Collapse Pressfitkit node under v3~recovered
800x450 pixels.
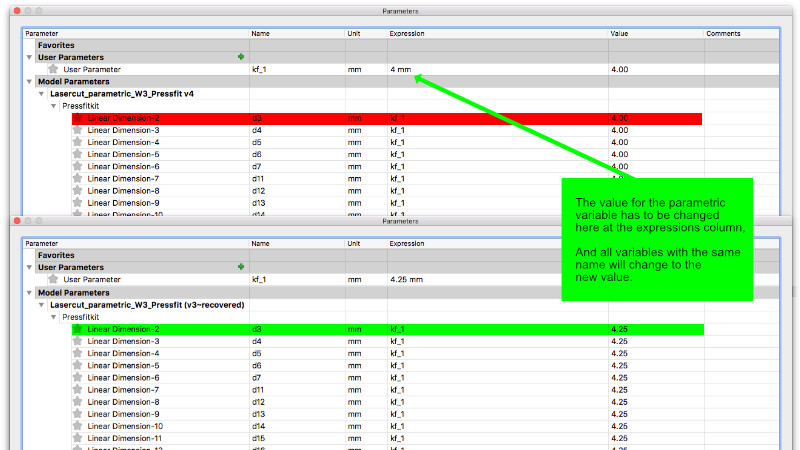coord(54,317)
